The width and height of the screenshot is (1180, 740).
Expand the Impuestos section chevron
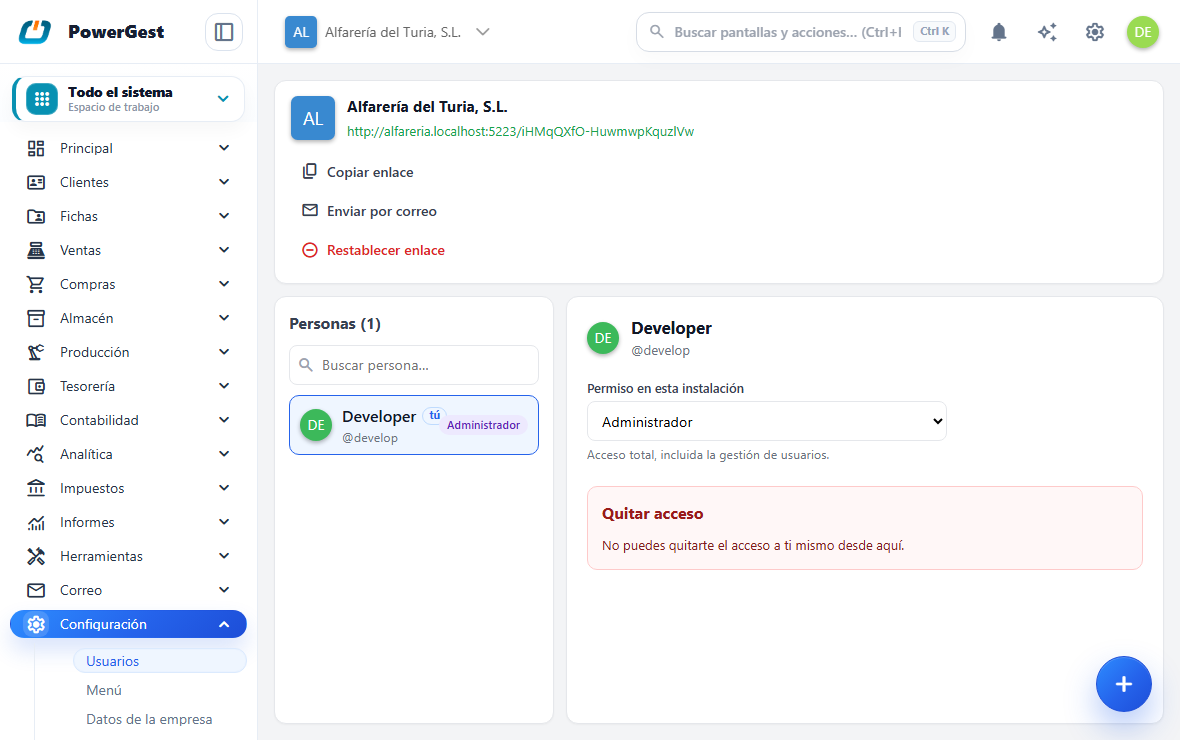pos(224,488)
